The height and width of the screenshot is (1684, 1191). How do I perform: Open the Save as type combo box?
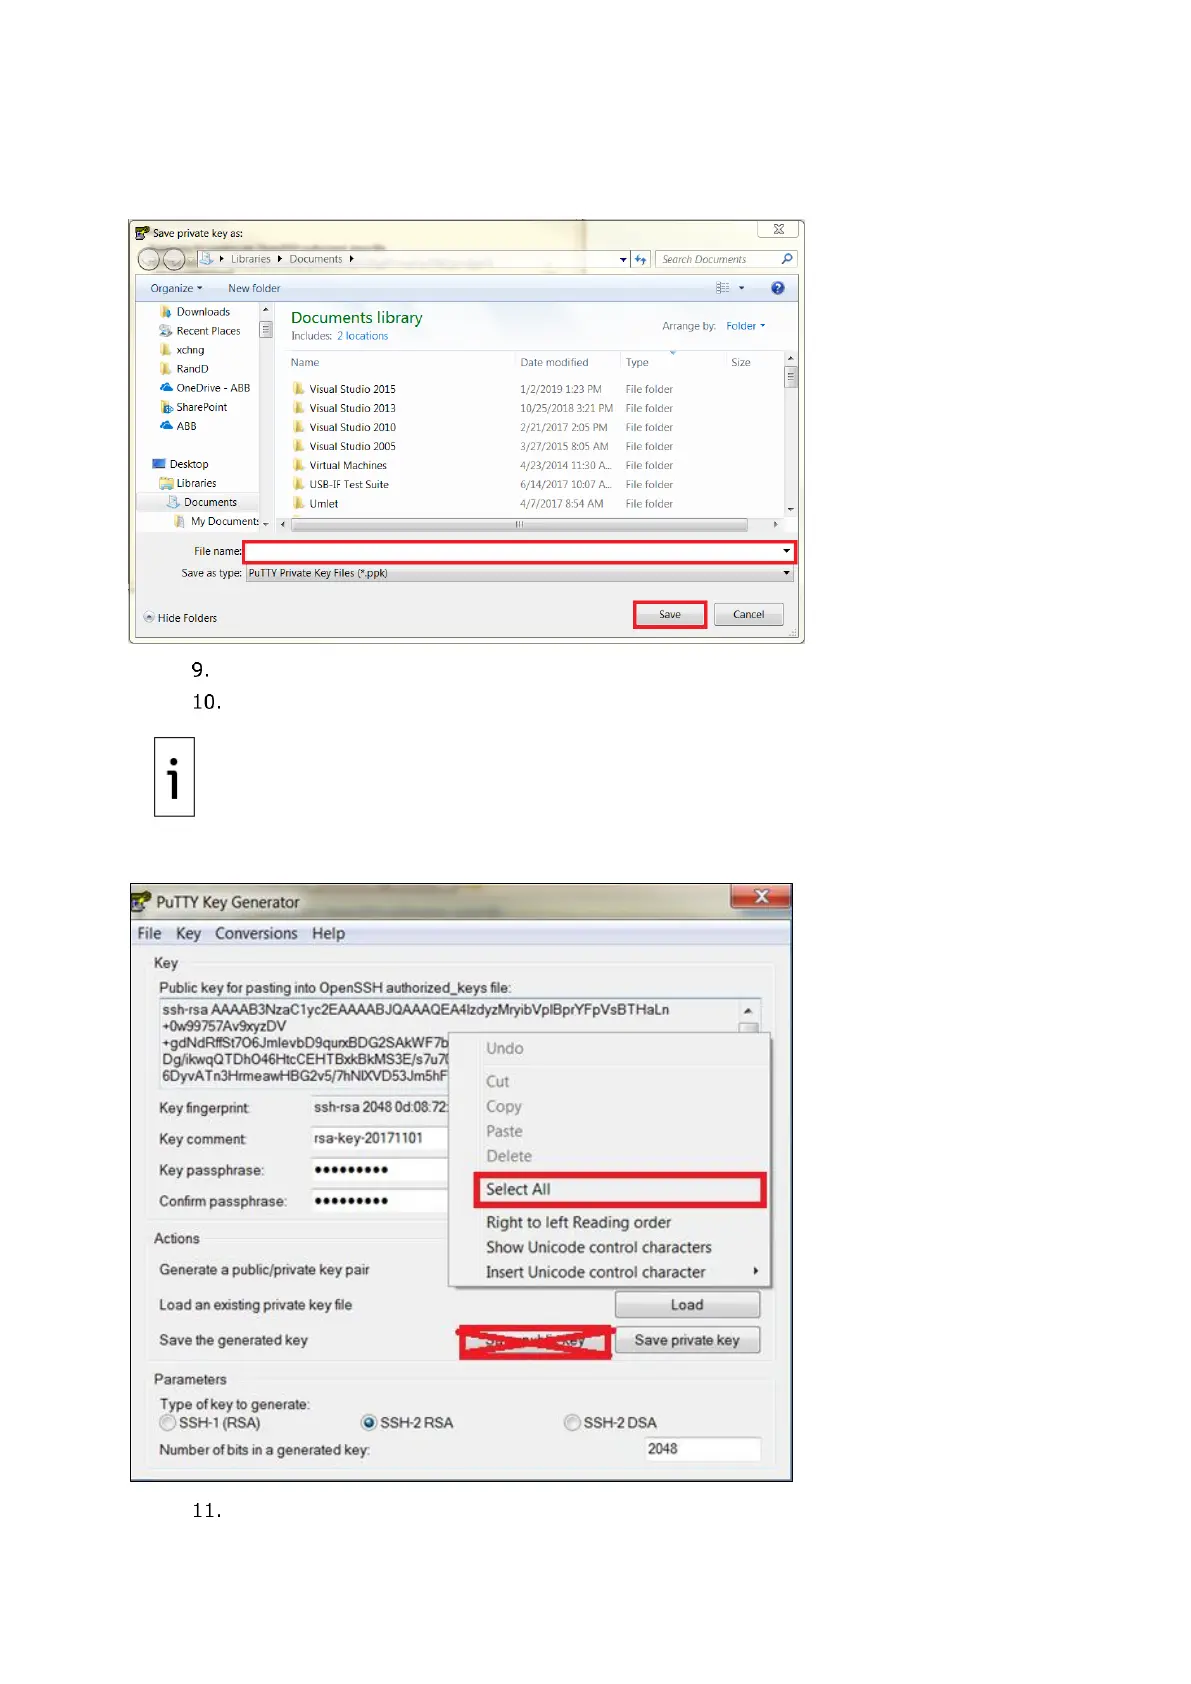coord(519,573)
